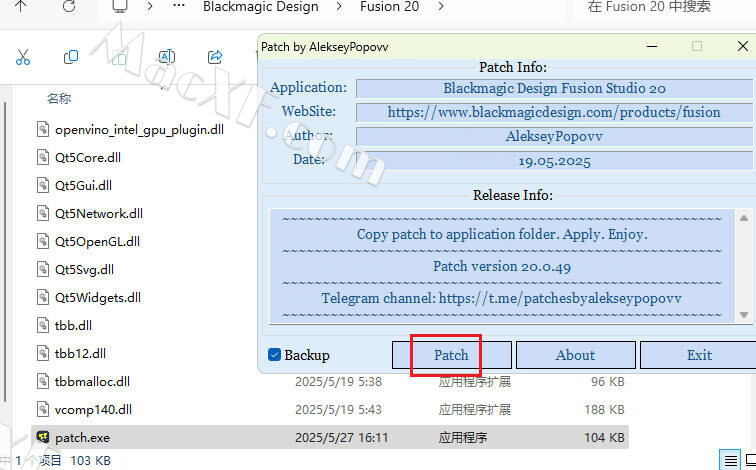The width and height of the screenshot is (756, 470).
Task: Click the Cut scissors icon in Explorer toolbar
Action: (23, 57)
